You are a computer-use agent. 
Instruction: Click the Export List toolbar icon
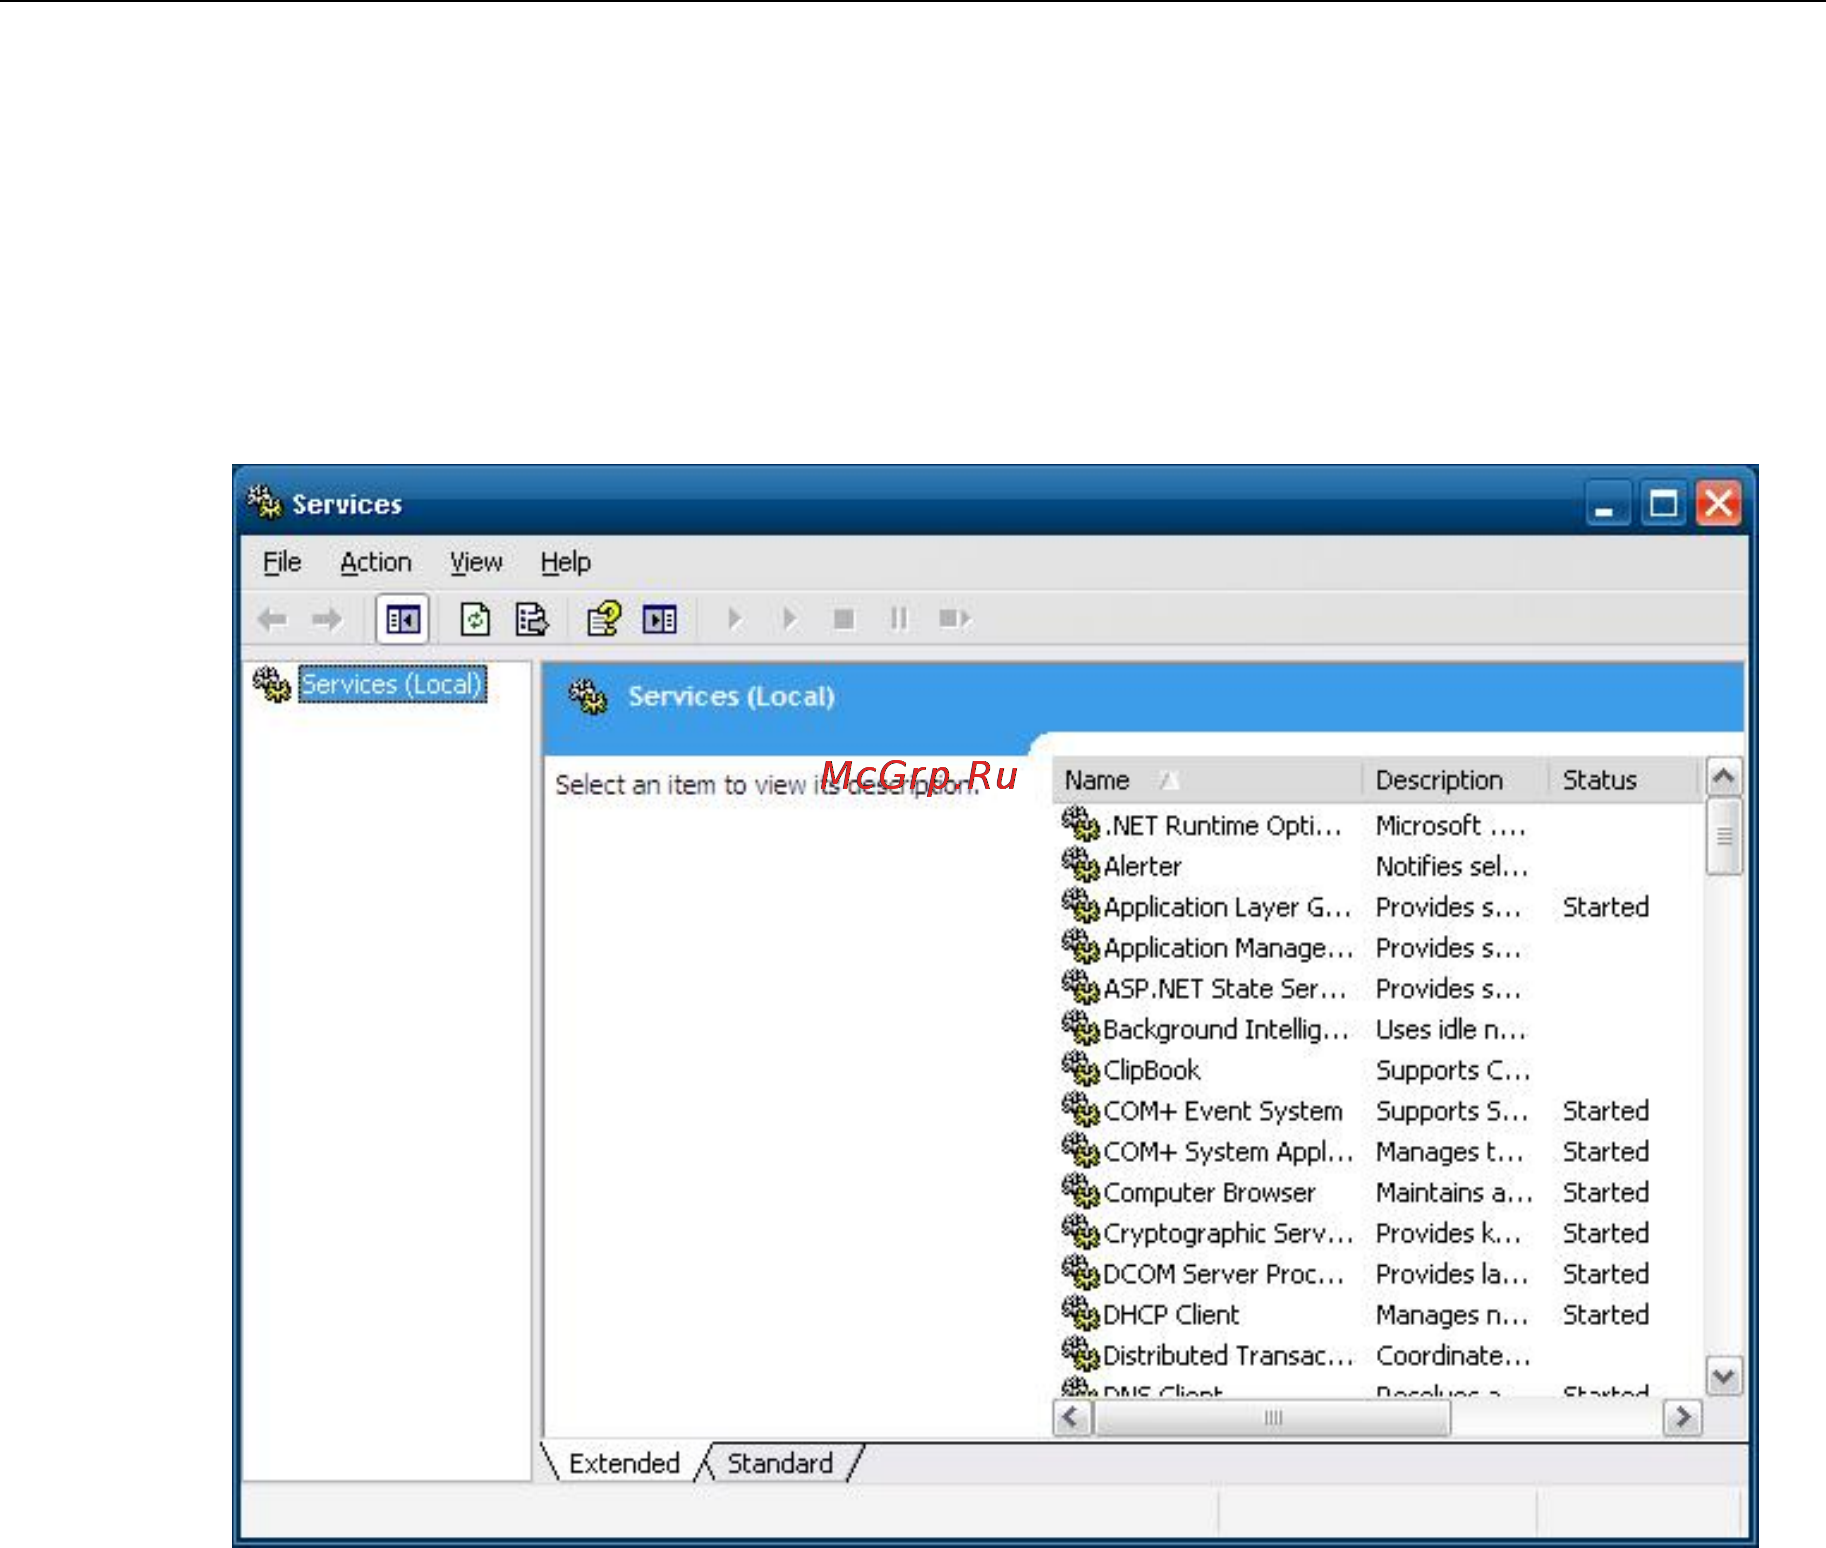tap(531, 620)
